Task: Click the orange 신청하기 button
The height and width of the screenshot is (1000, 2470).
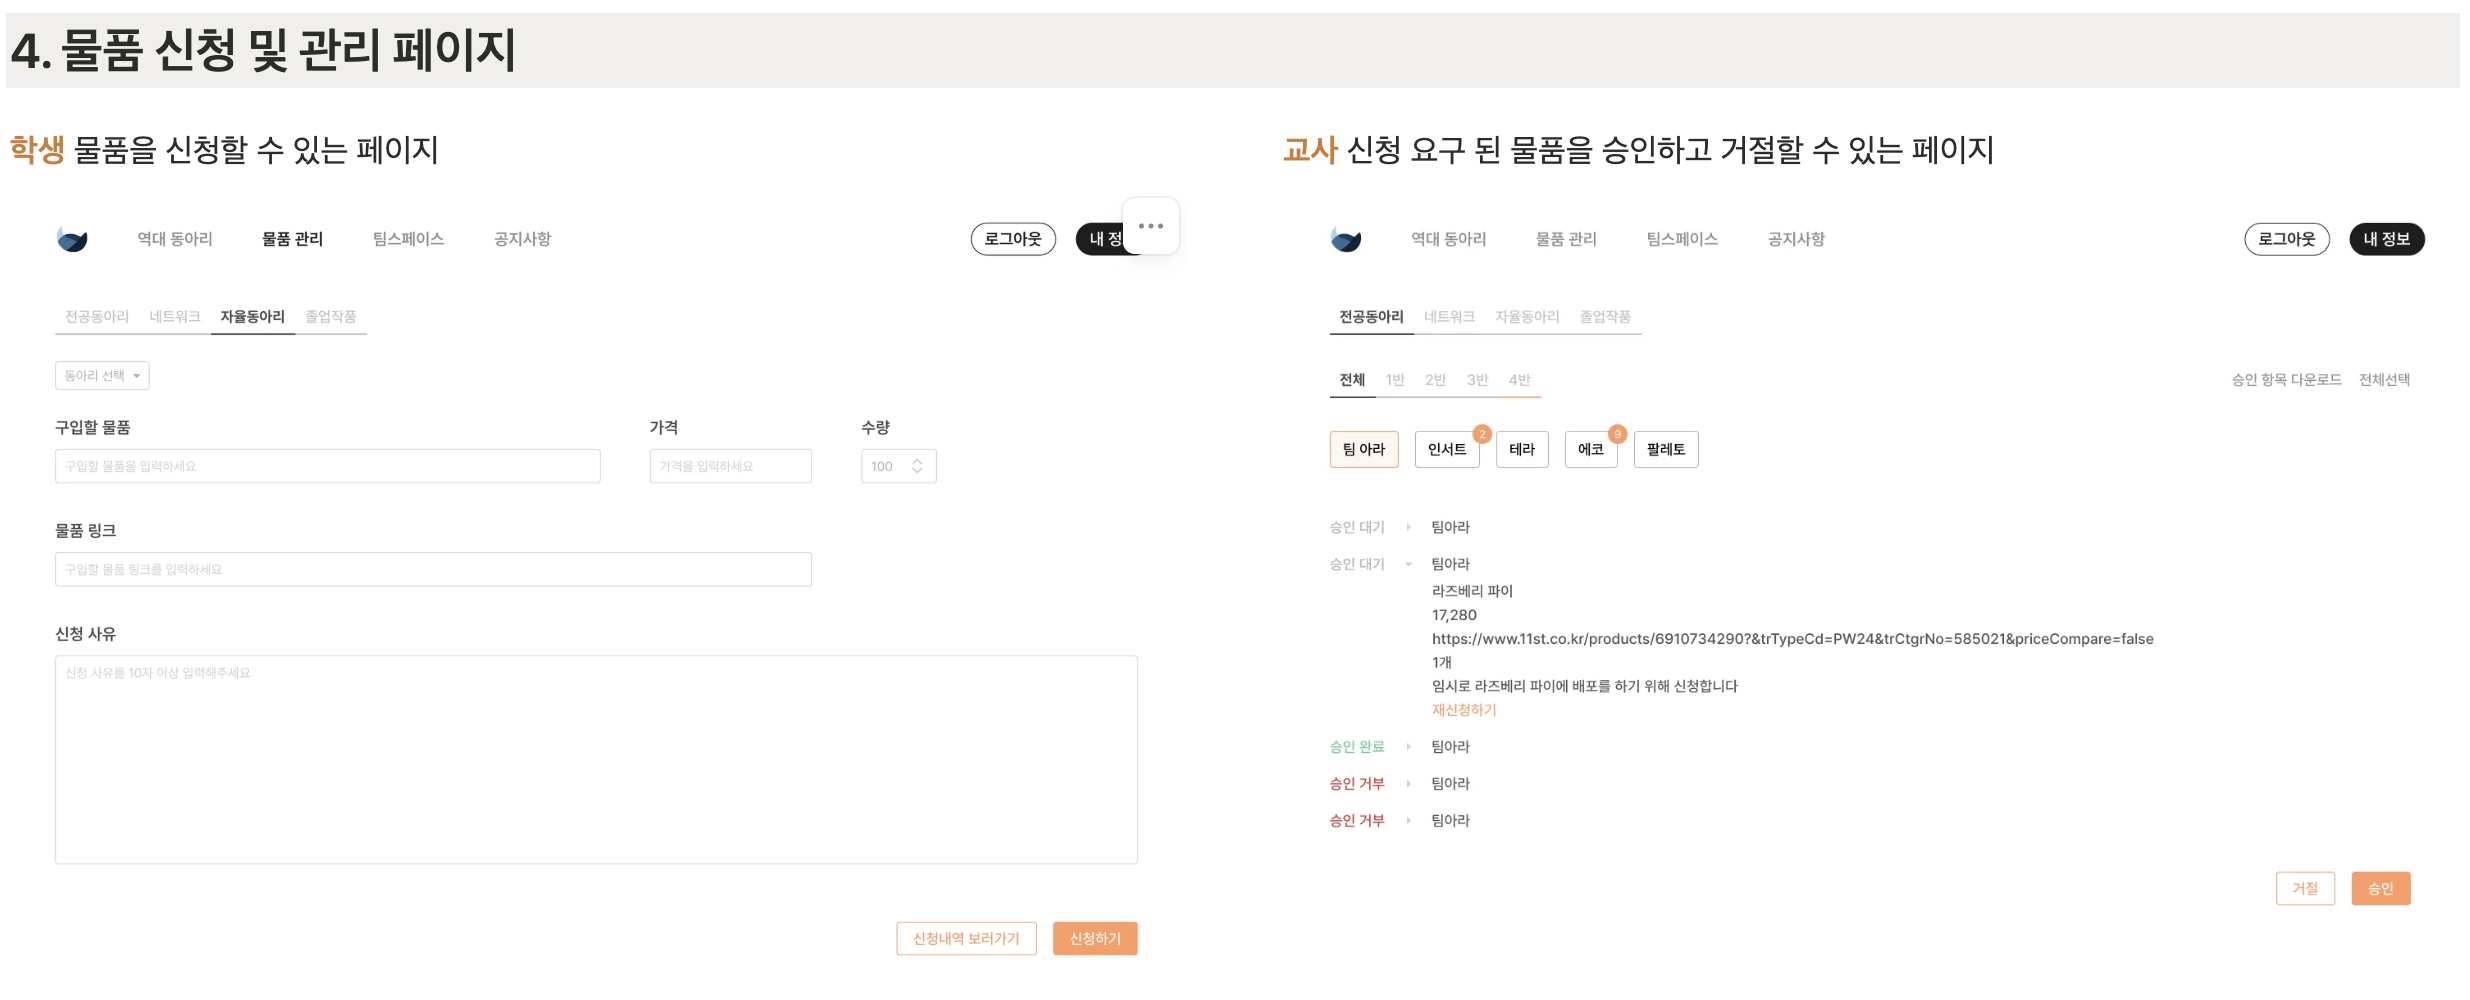Action: coord(1094,939)
